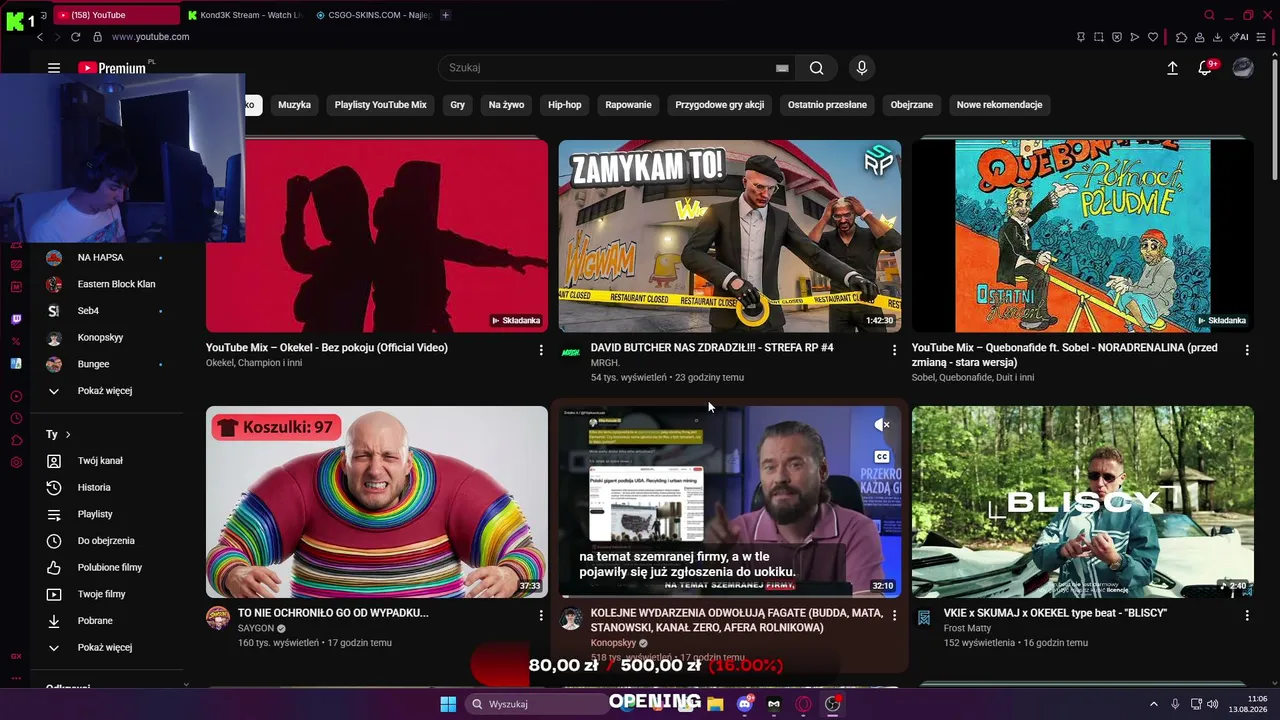Open more options for SAYGON video
This screenshot has width=1280, height=720.
point(541,615)
